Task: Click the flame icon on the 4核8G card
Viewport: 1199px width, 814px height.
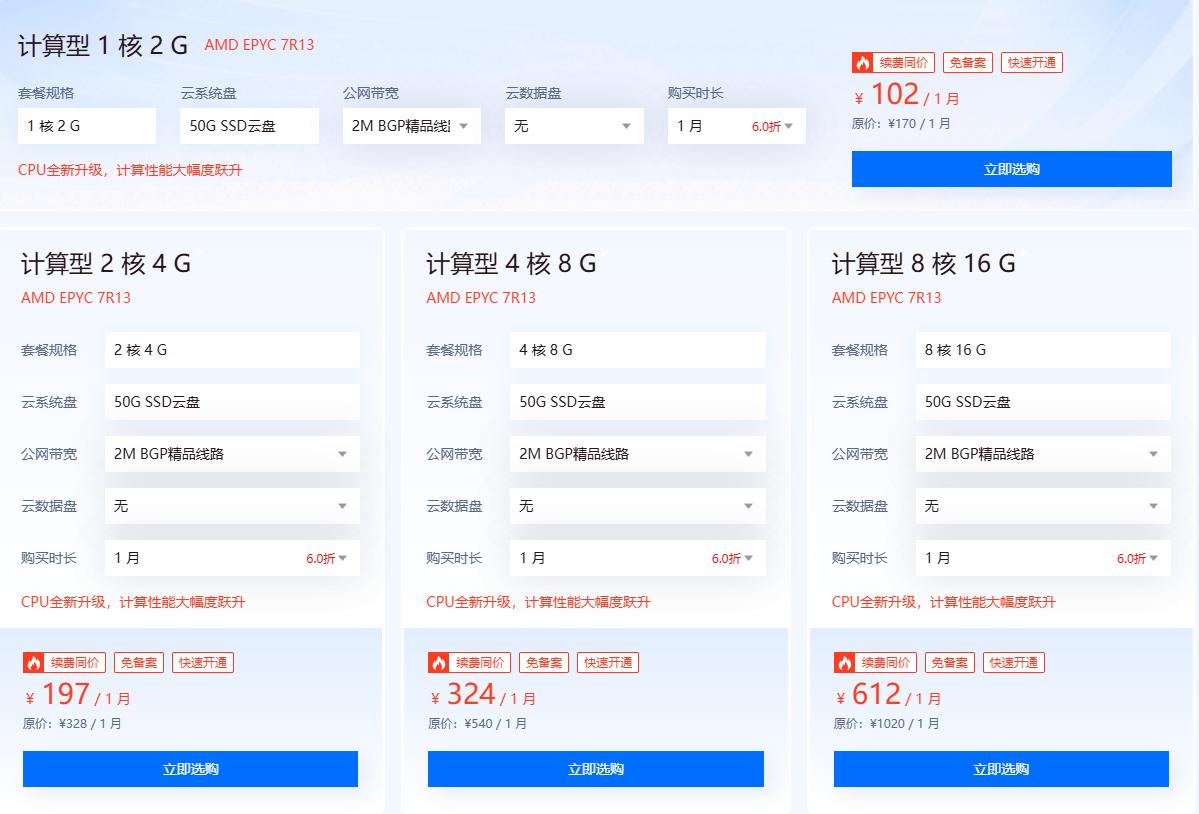Action: click(x=440, y=662)
